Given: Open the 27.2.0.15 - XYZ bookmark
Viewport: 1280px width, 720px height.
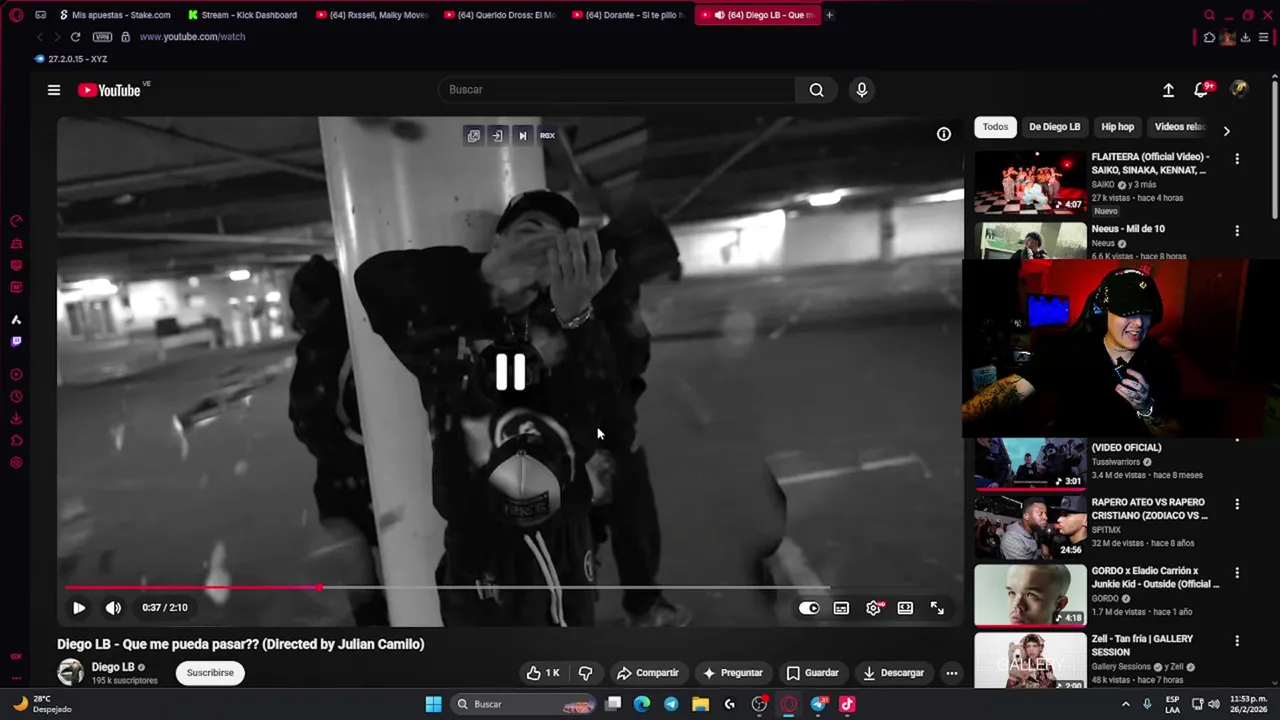Looking at the screenshot, I should [x=71, y=59].
